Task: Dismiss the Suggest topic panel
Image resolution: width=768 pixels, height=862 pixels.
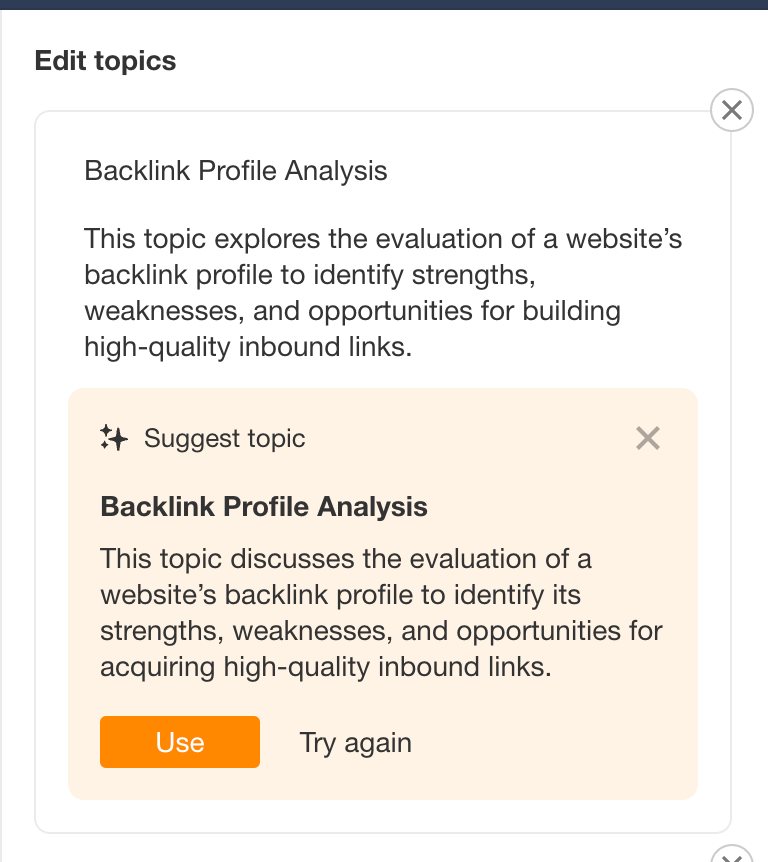Action: (x=648, y=438)
